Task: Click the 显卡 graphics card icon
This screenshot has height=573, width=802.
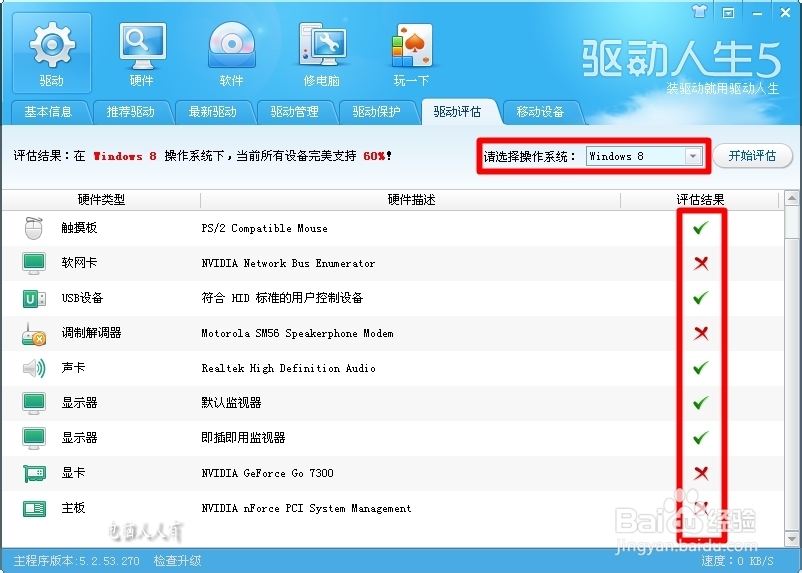Action: [34, 473]
